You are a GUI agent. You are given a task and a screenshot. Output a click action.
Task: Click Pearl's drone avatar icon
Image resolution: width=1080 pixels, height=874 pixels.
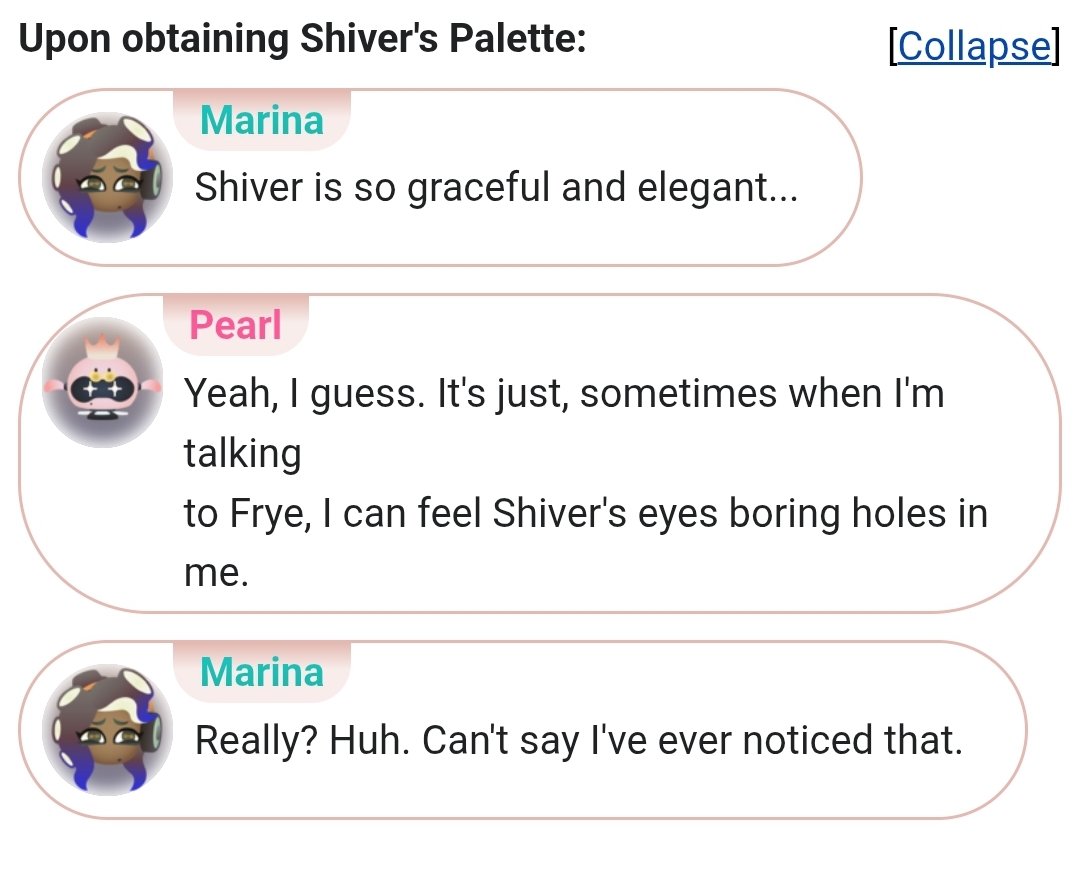click(x=103, y=382)
